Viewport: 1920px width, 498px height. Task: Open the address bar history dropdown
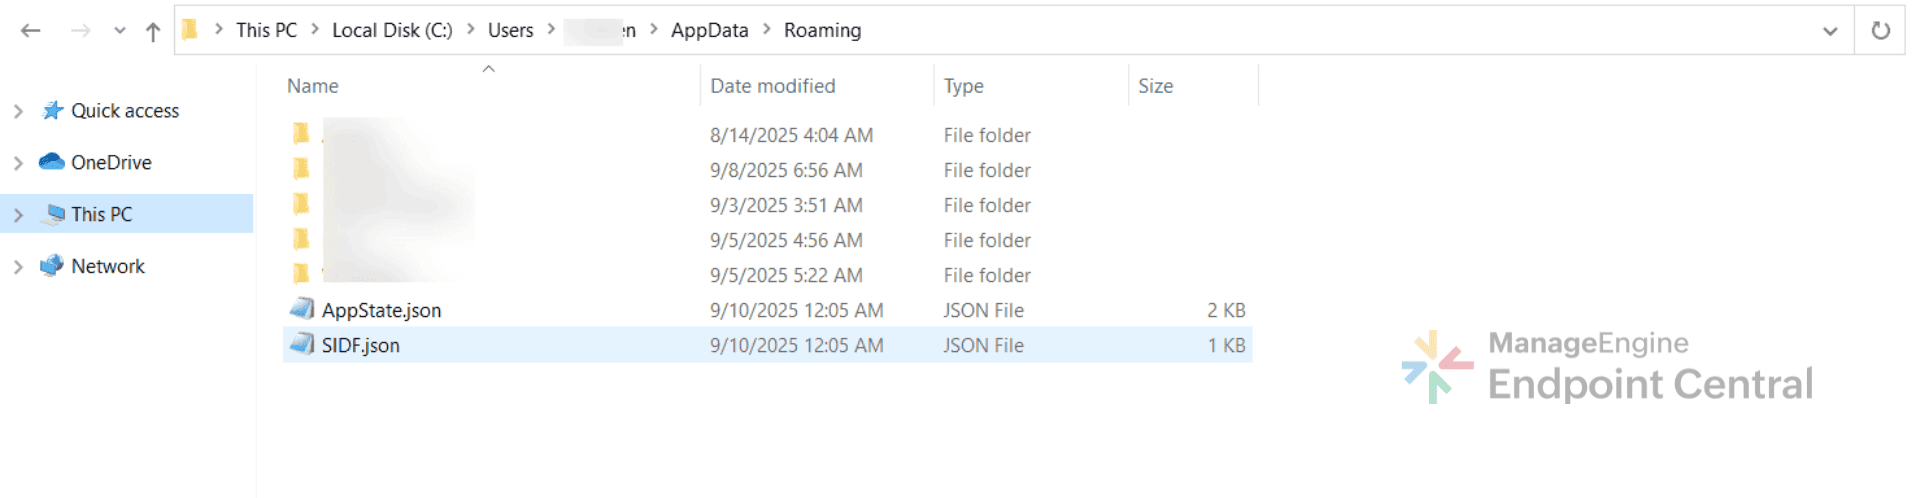(1830, 31)
